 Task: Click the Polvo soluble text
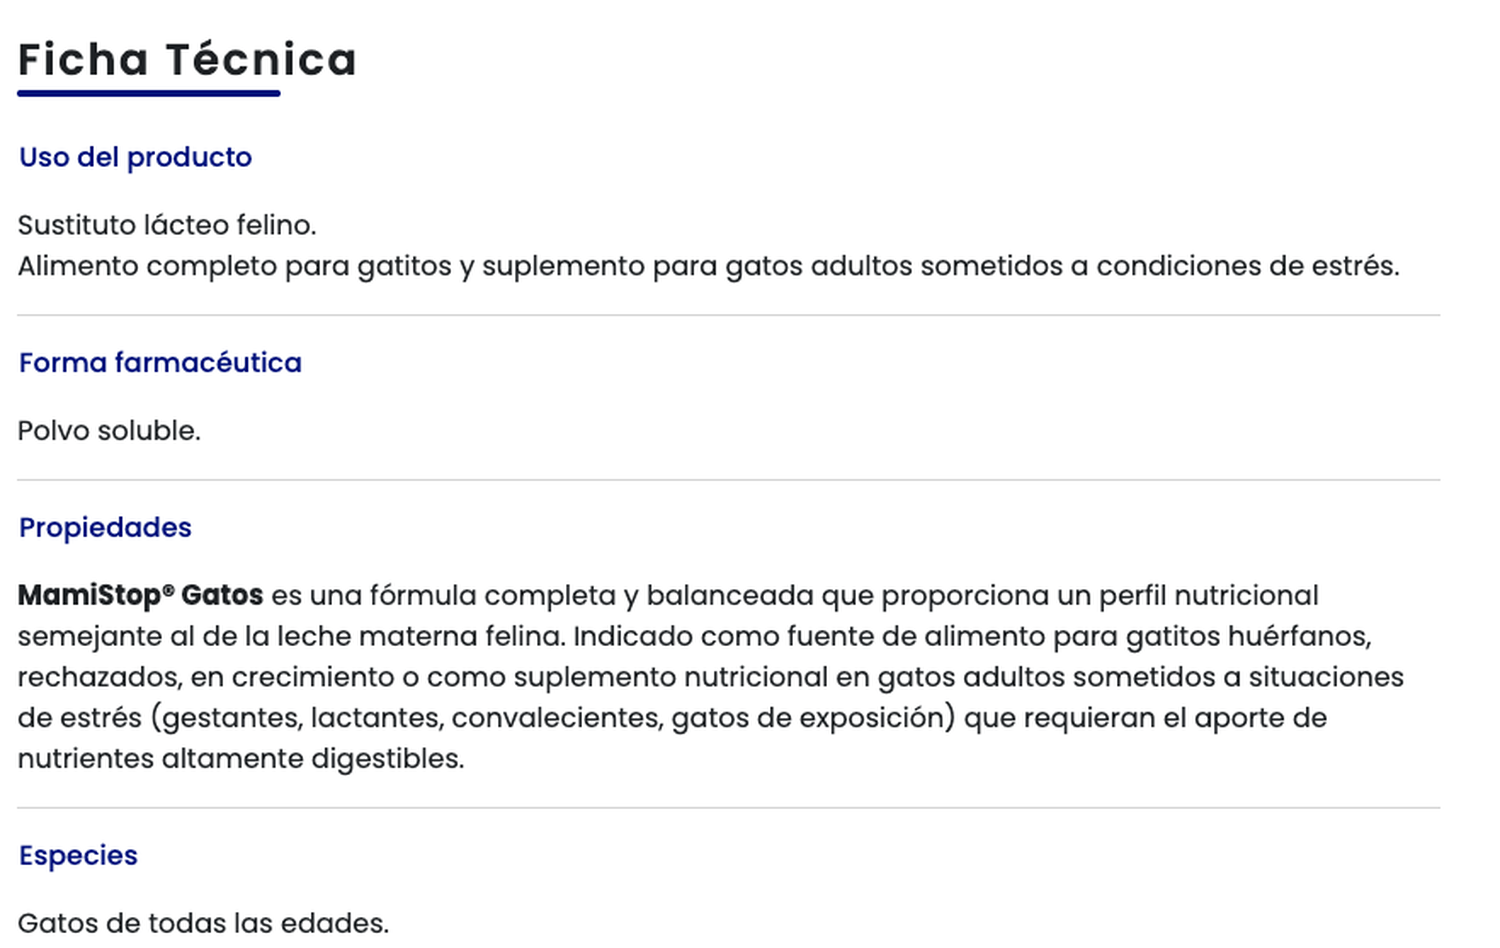click(x=109, y=431)
